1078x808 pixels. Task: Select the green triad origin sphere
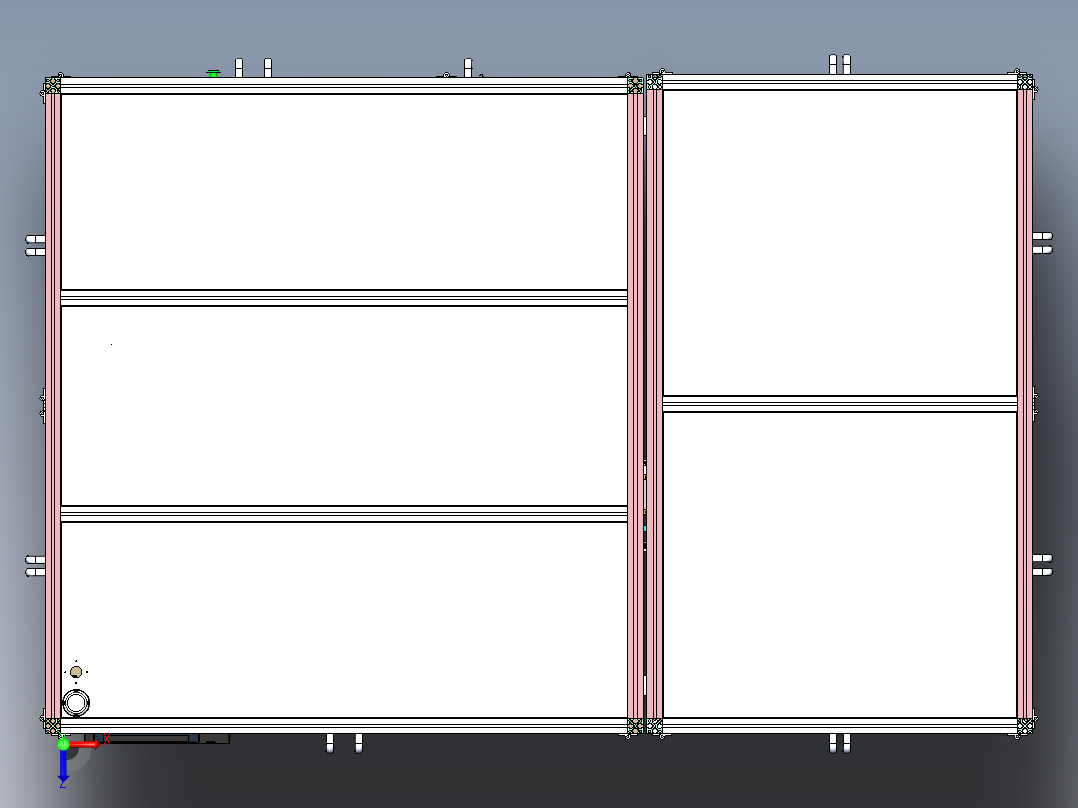tap(63, 743)
